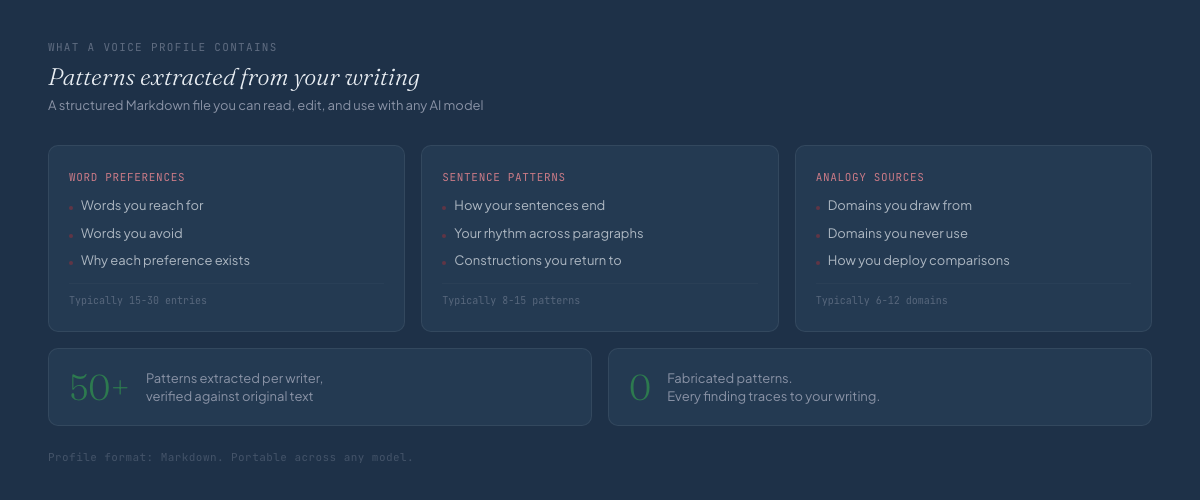
Task: Click the "Typically 6-12 domains" footnote
Action: (882, 301)
